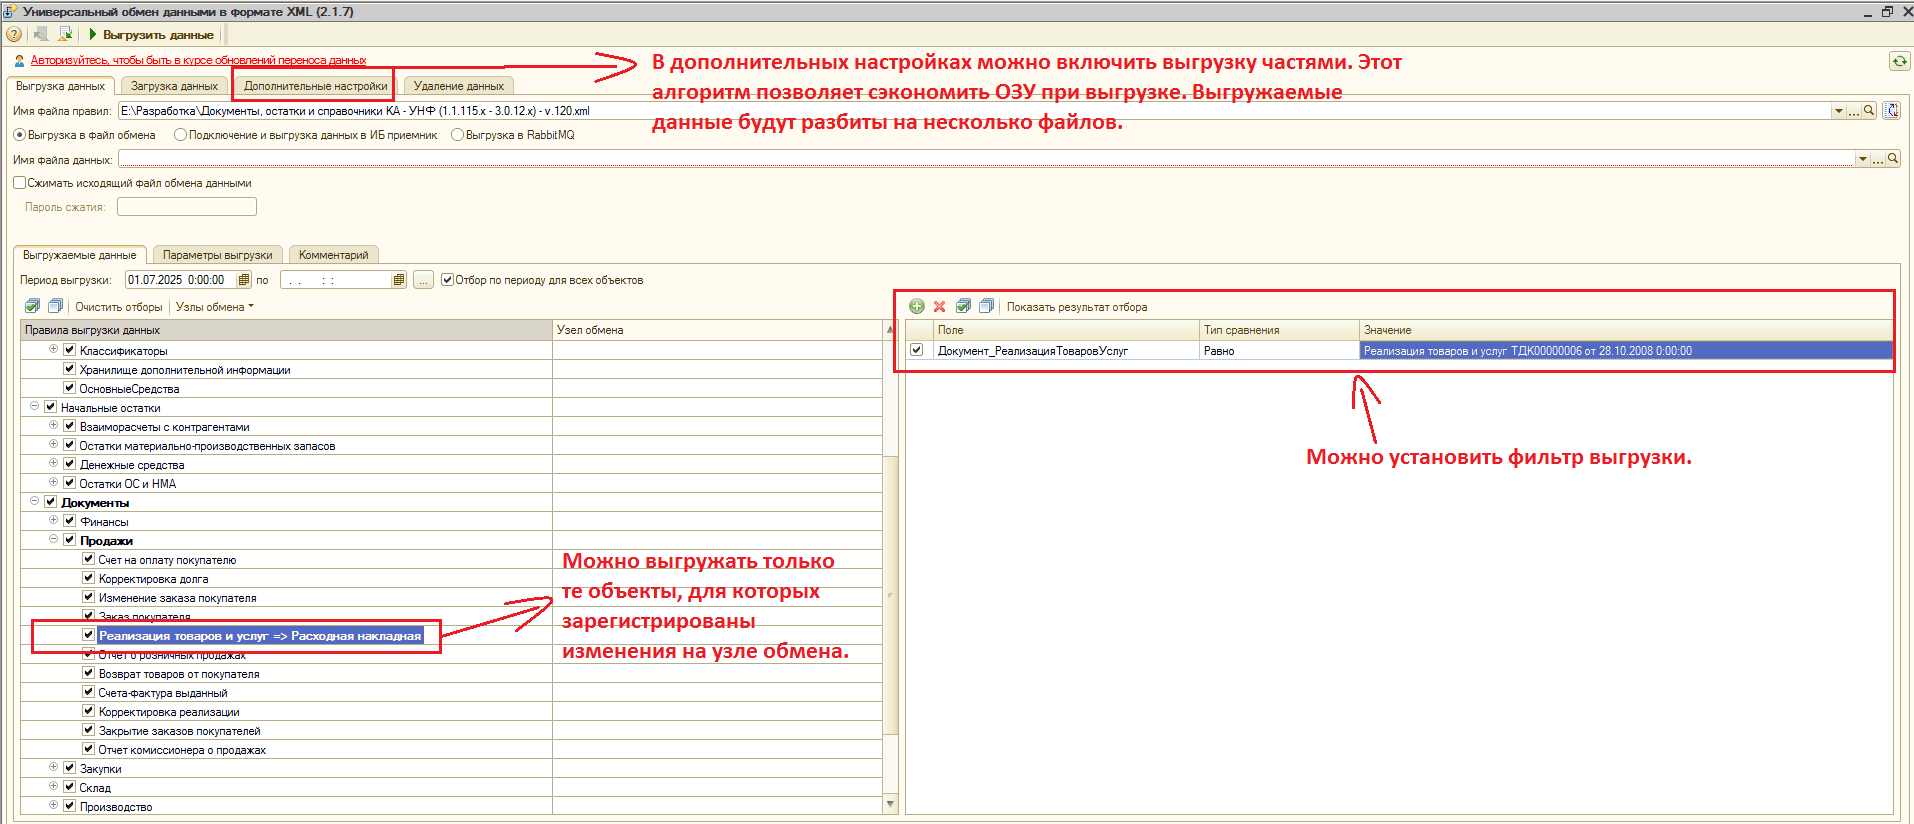Switch to 'Выгрузка данных' tab
Screen dimensions: 1914x824
click(61, 86)
